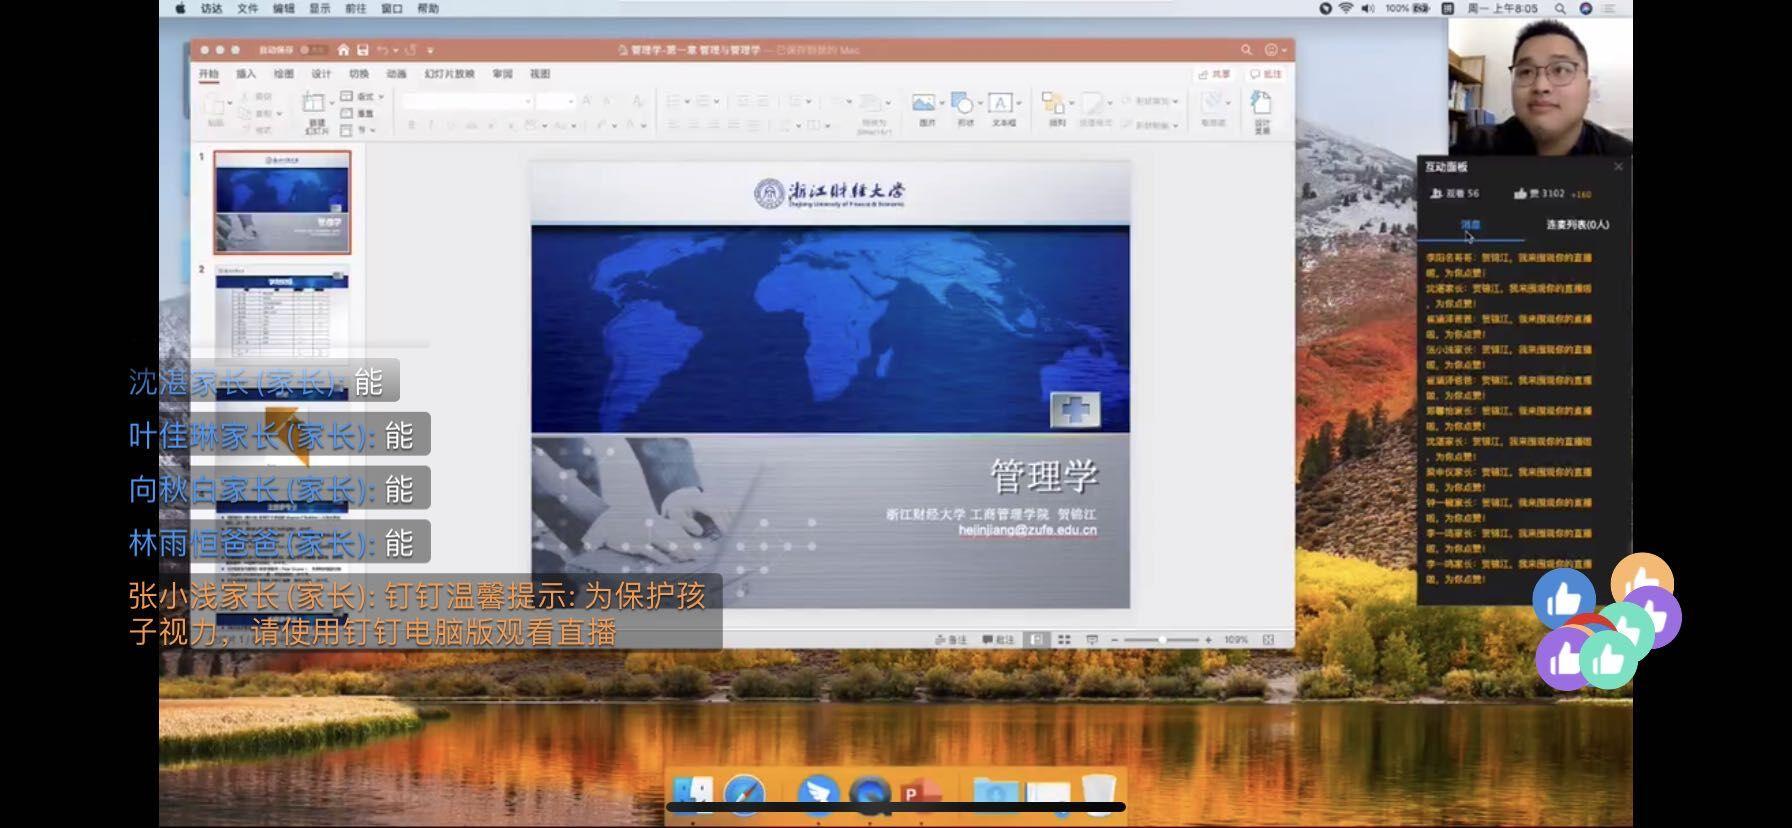The width and height of the screenshot is (1792, 828).
Task: Open the font name combo box
Action: click(x=466, y=101)
